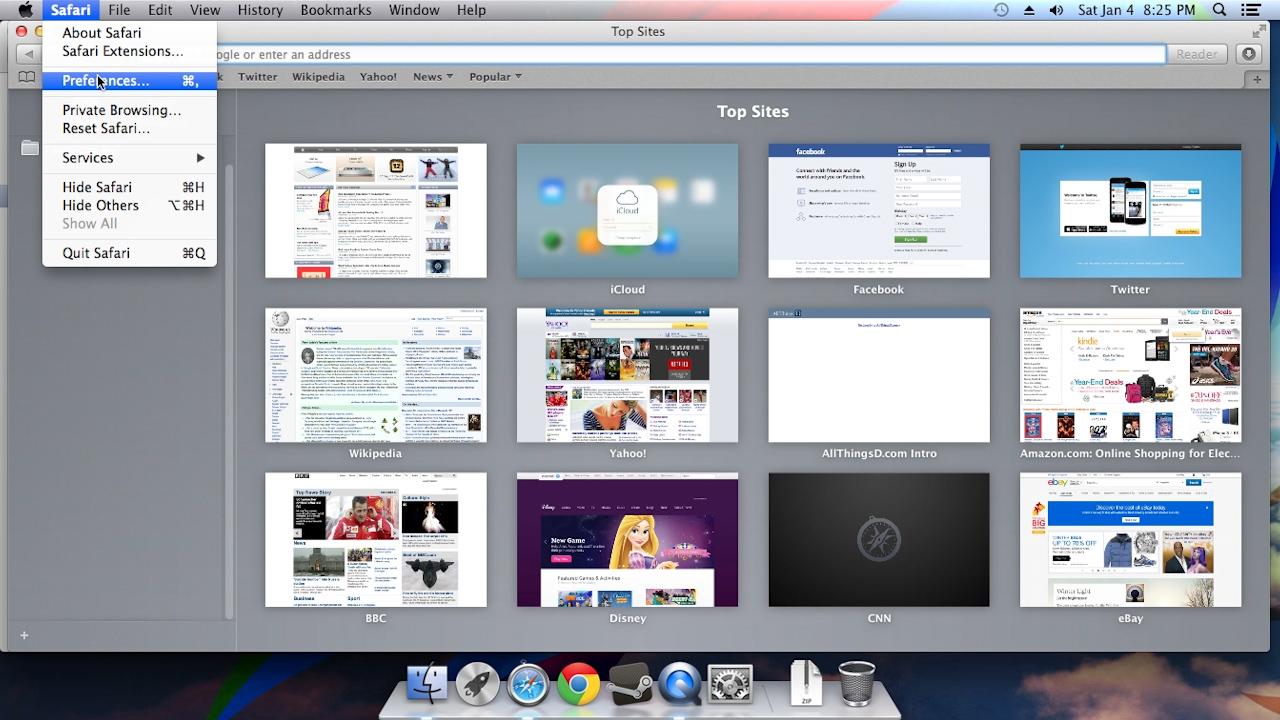Open the volume control in menu bar
The height and width of the screenshot is (720, 1280).
(x=1057, y=10)
